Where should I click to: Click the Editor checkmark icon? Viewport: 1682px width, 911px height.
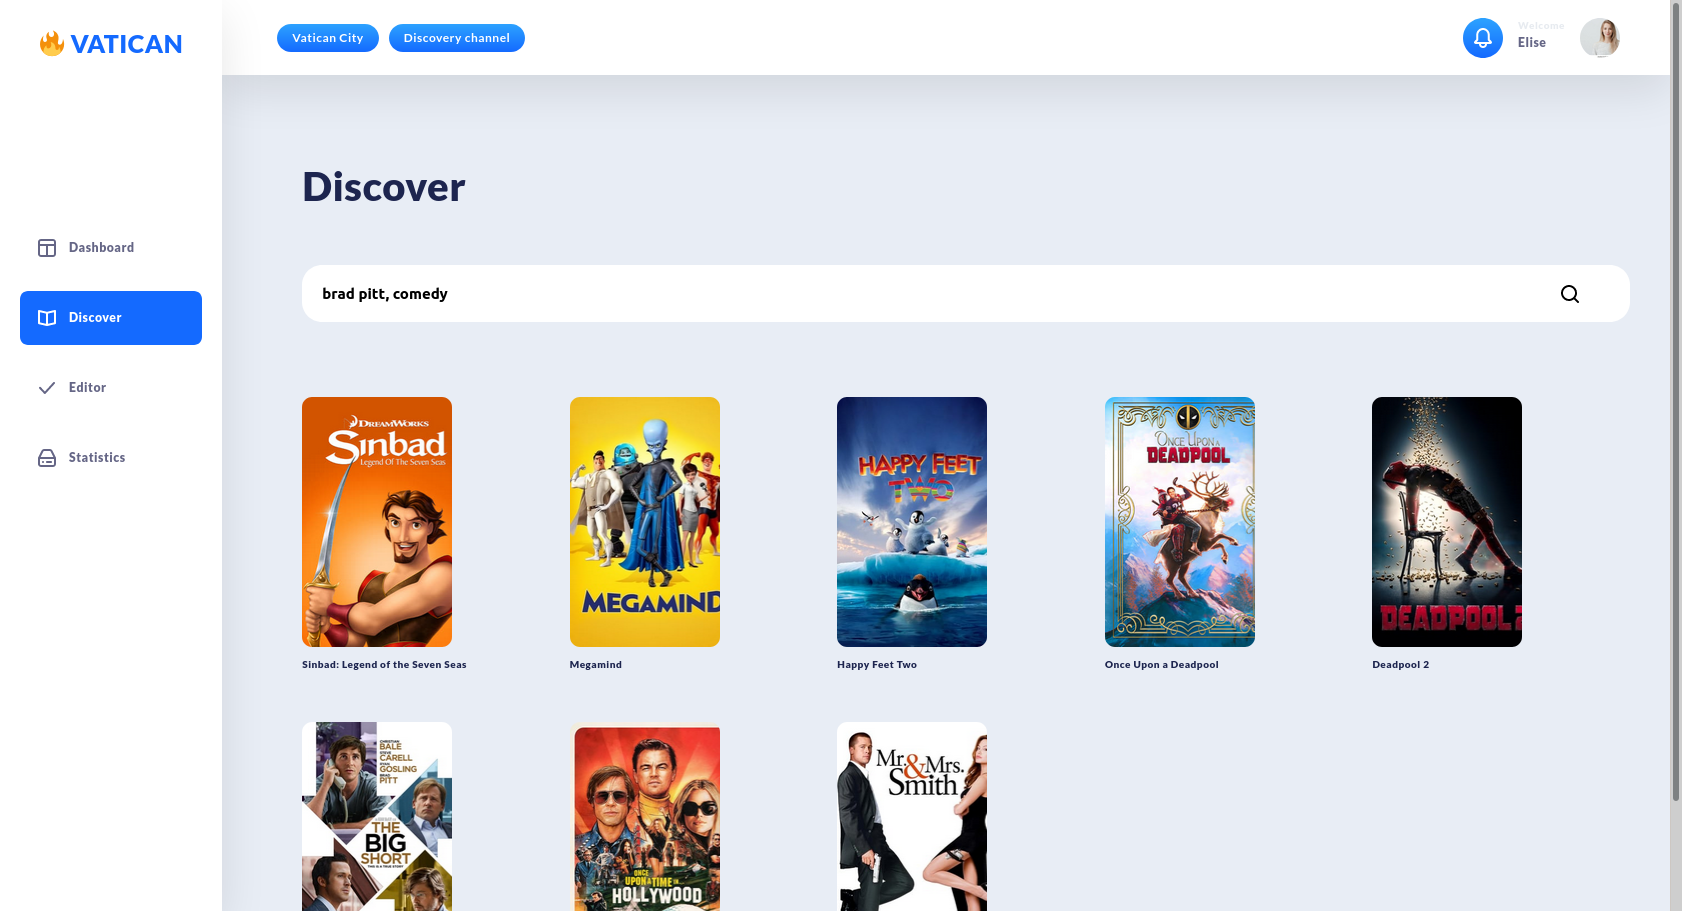(x=47, y=388)
